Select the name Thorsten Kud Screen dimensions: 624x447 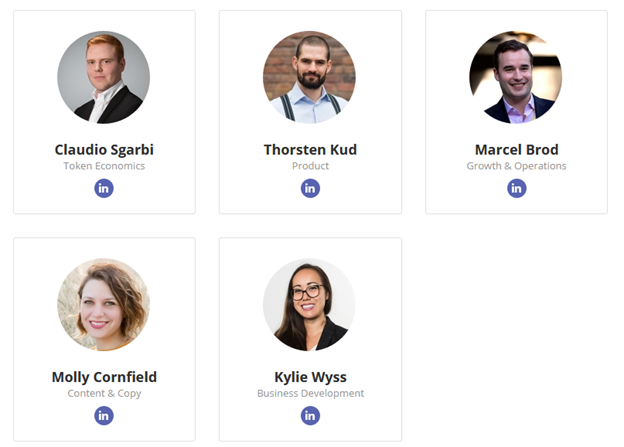[x=310, y=150]
